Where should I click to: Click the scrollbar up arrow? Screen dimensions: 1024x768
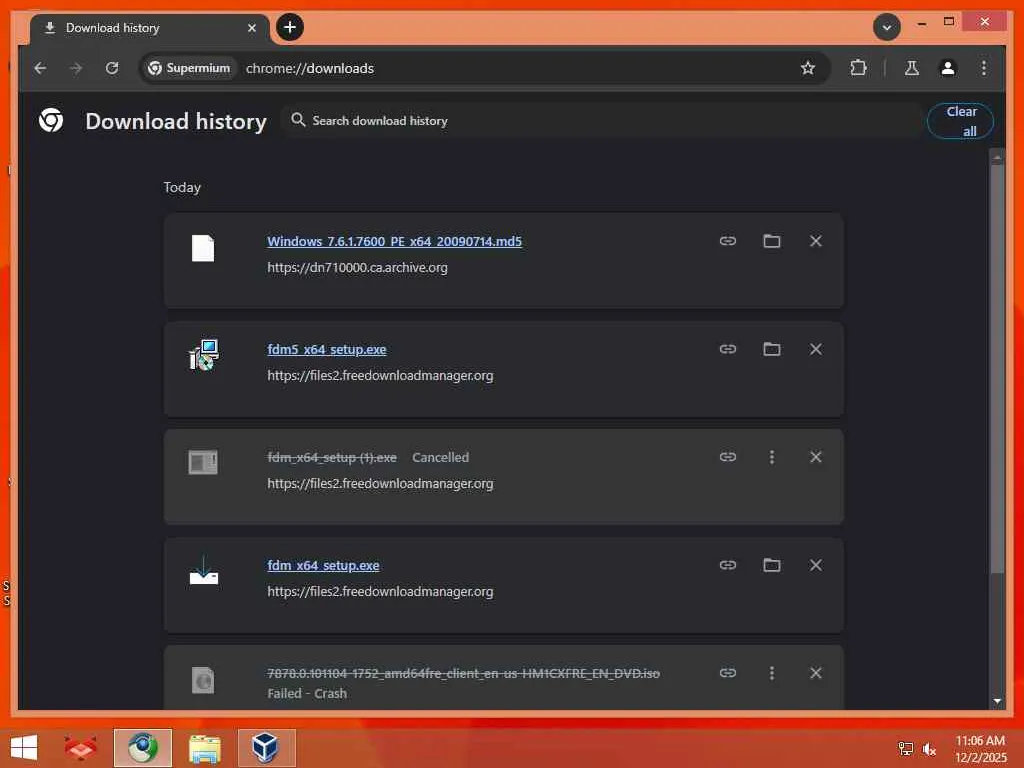(997, 157)
